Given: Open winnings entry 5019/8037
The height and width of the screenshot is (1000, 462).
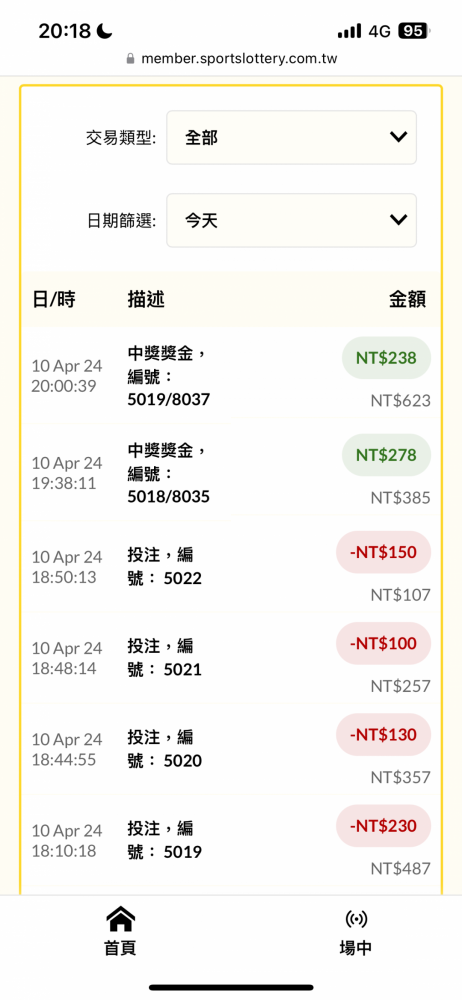Looking at the screenshot, I should pyautogui.click(x=231, y=376).
